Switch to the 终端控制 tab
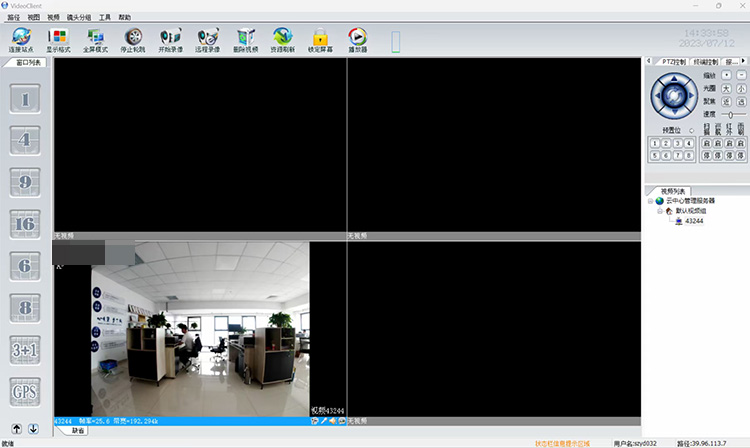 click(706, 61)
